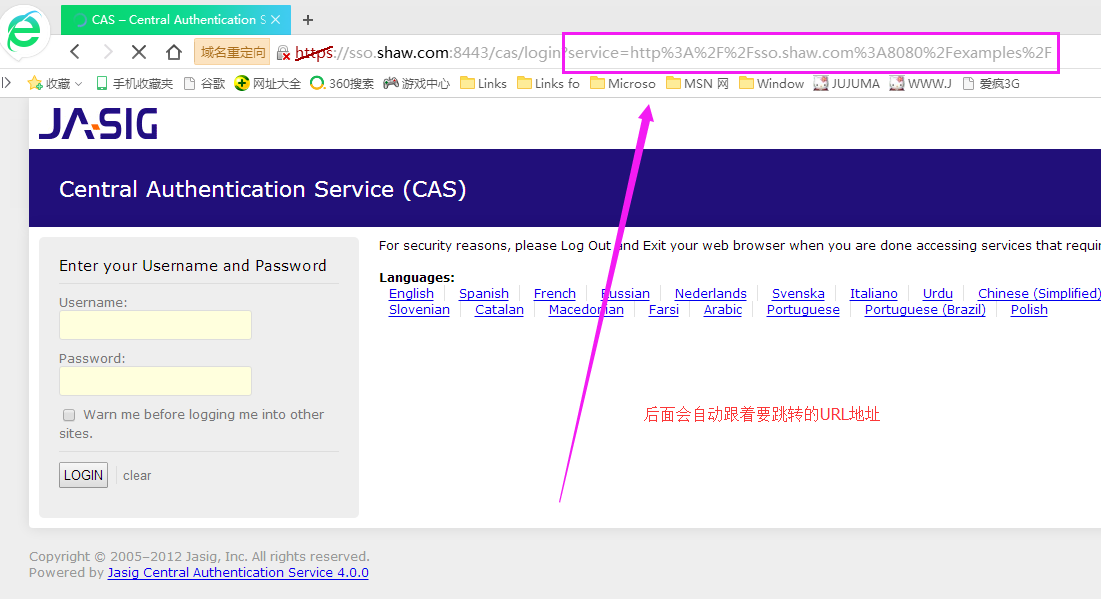1101x599 pixels.
Task: Click the insecure certificate lock icon
Action: 283,53
